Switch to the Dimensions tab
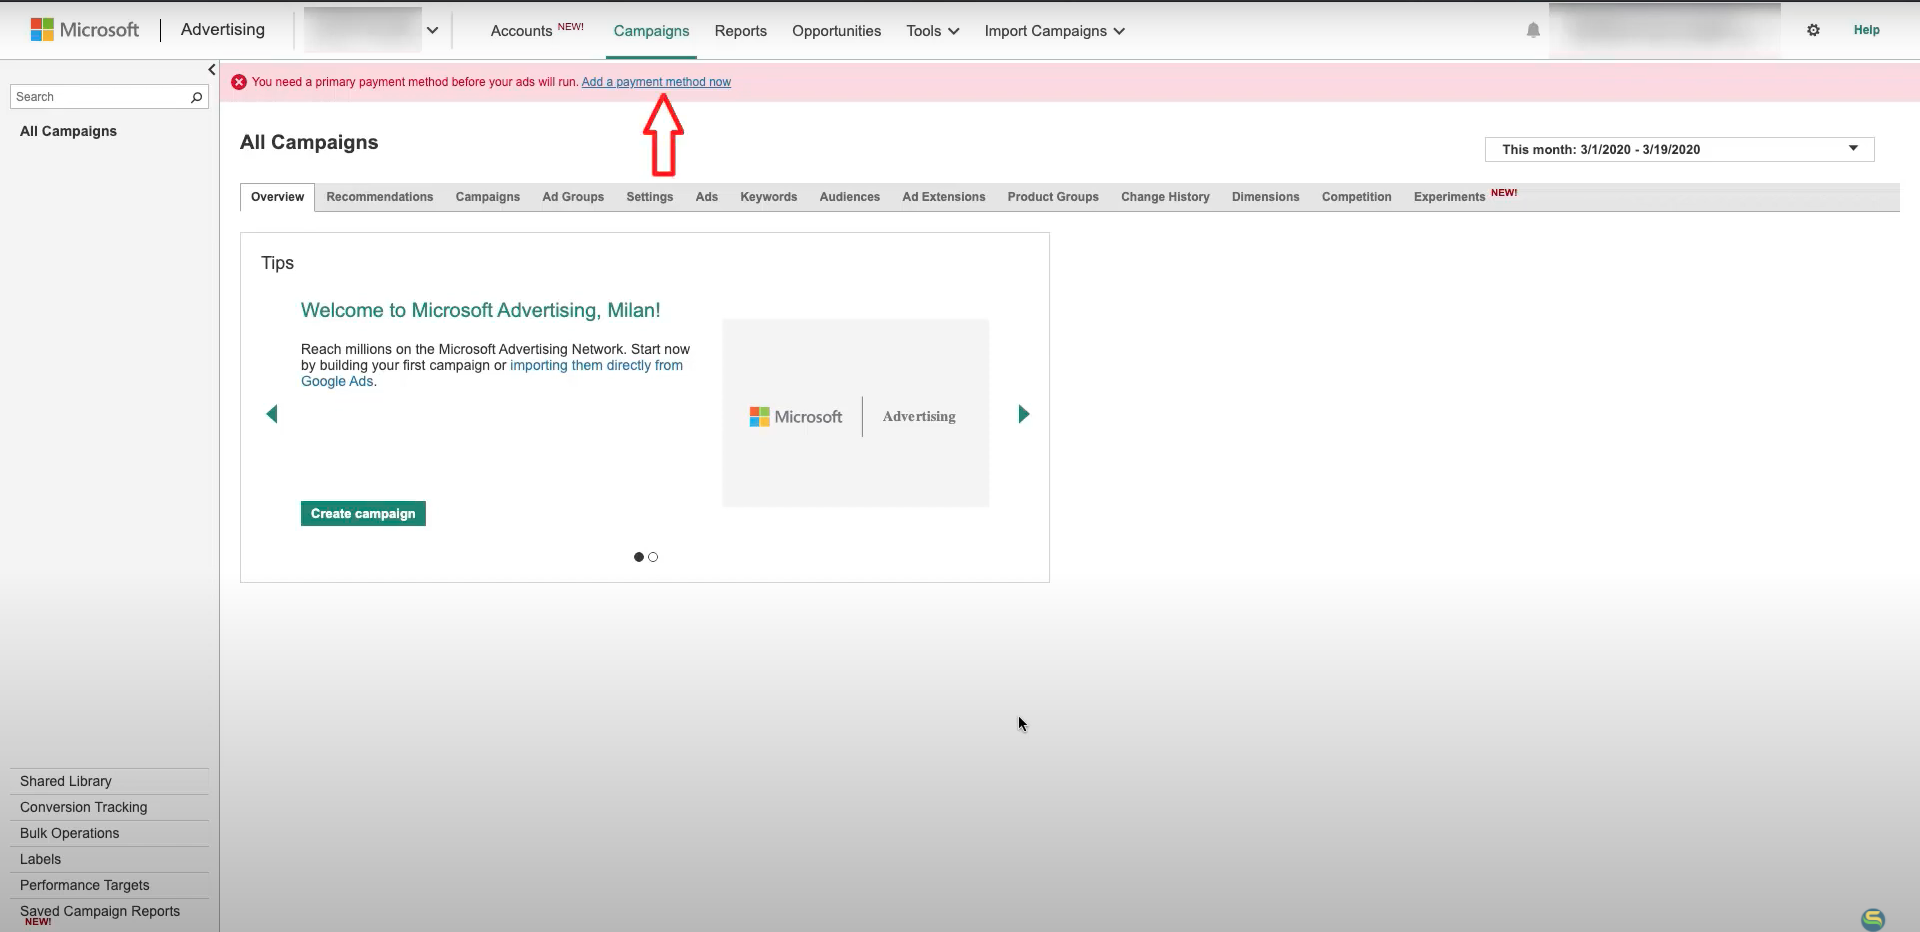Screen dimensions: 1920x932 (x=1265, y=197)
